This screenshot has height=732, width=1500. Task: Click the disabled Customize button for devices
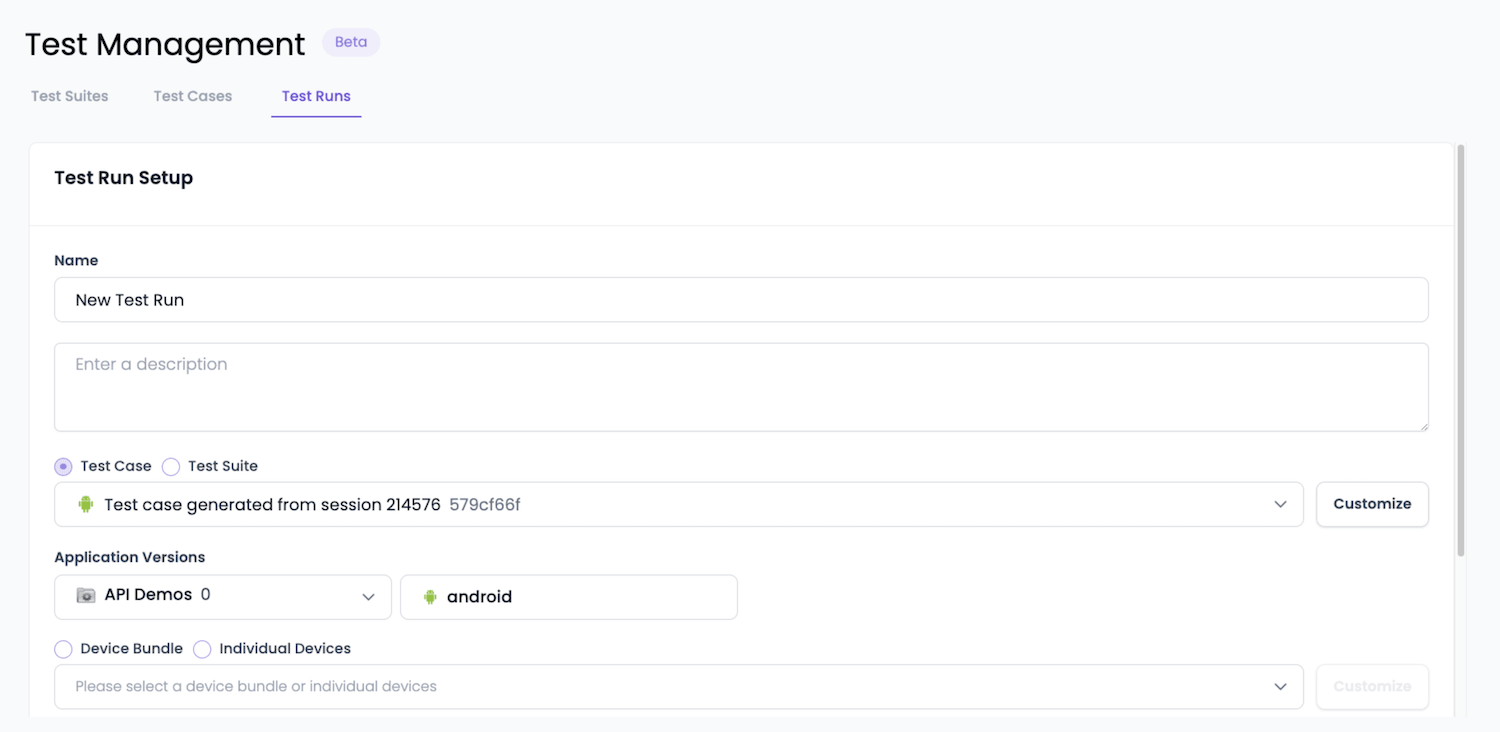coord(1372,687)
